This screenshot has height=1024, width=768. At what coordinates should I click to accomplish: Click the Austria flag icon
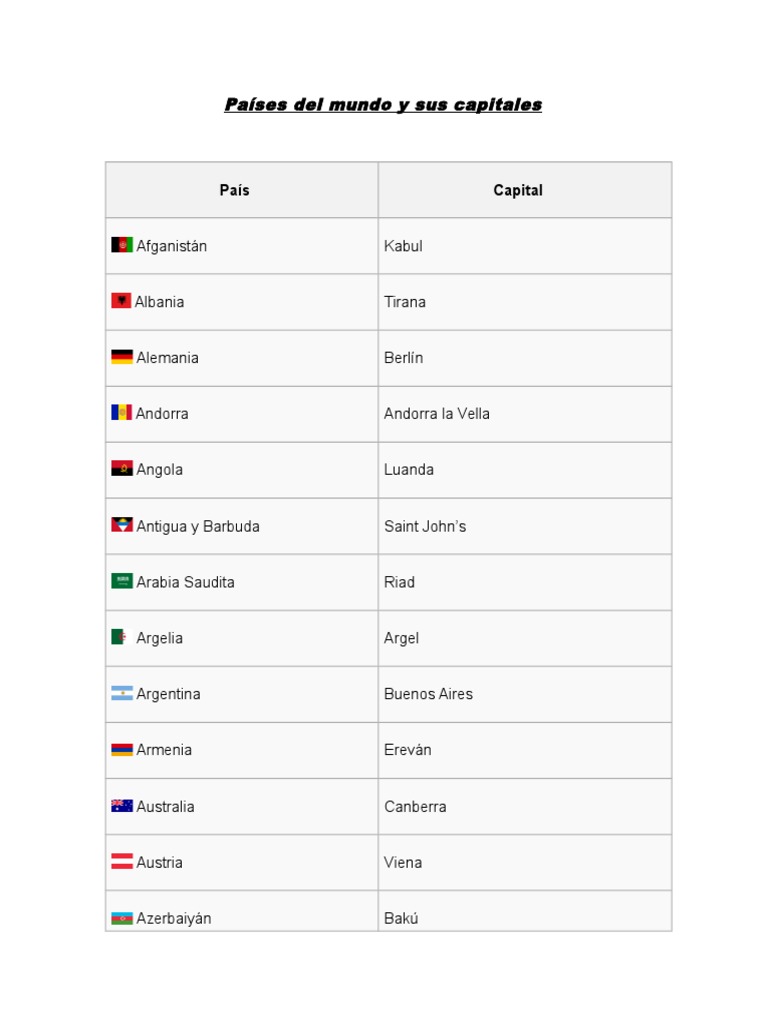[122, 862]
